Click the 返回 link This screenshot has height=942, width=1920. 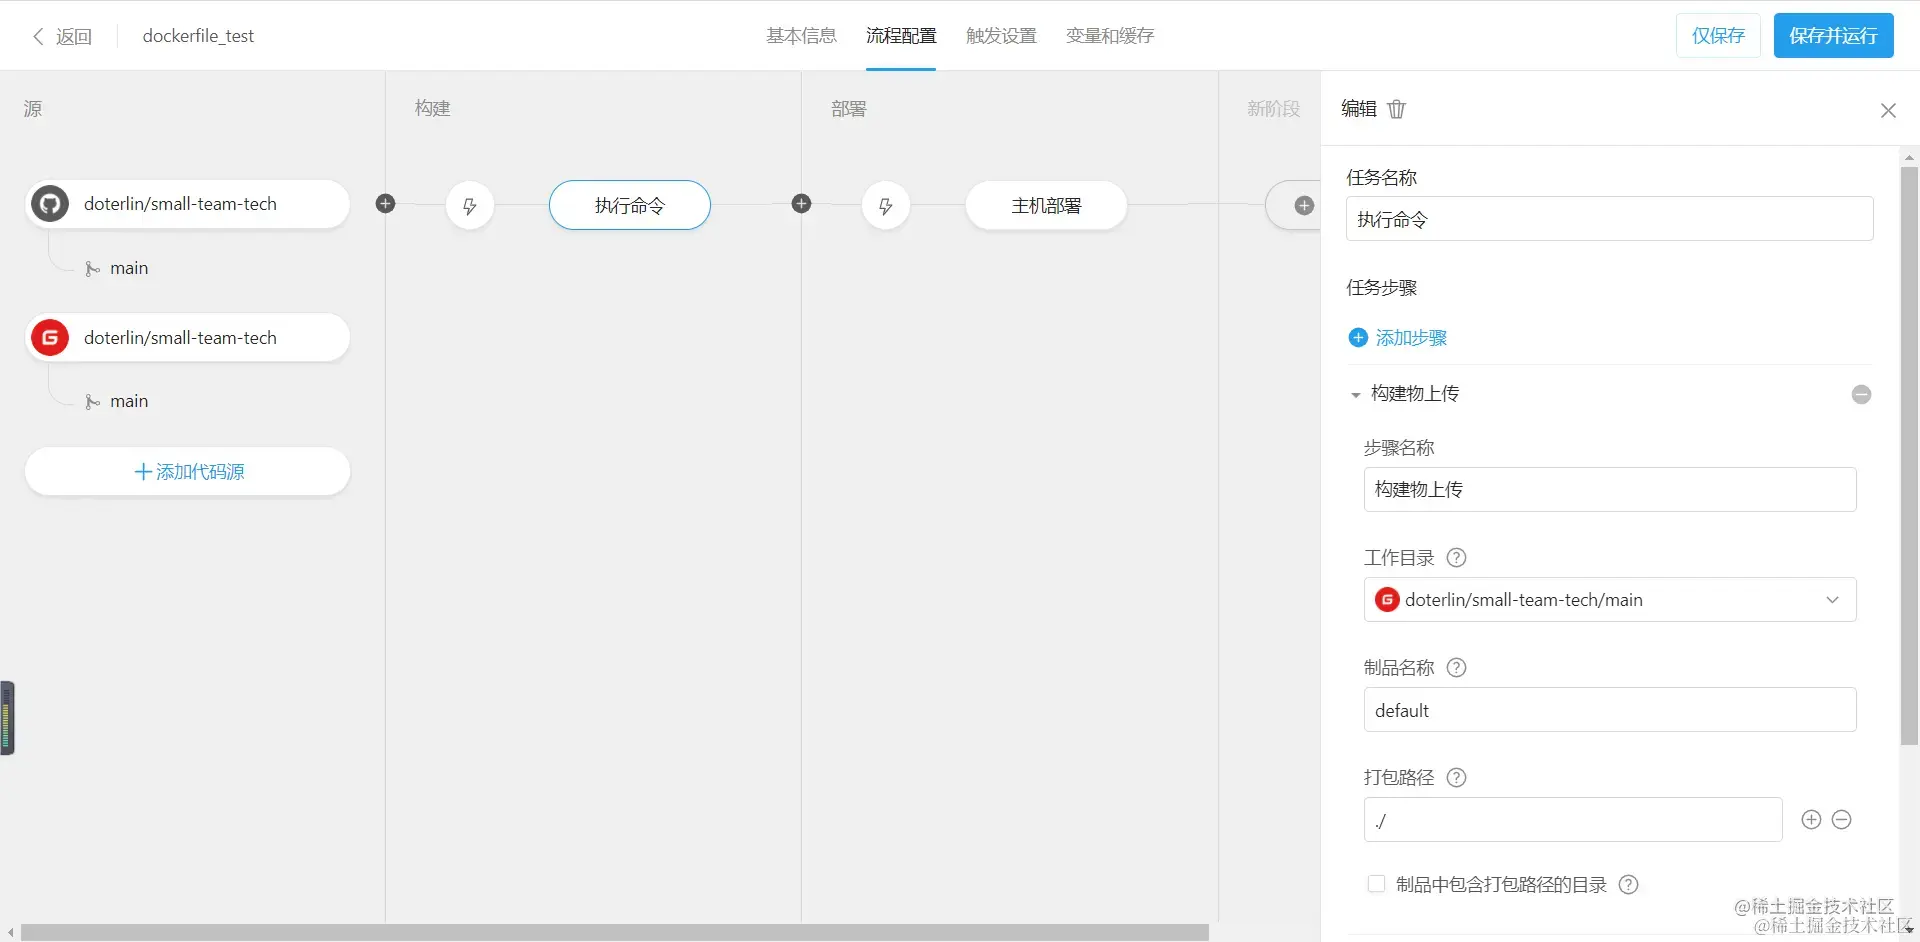(x=74, y=37)
